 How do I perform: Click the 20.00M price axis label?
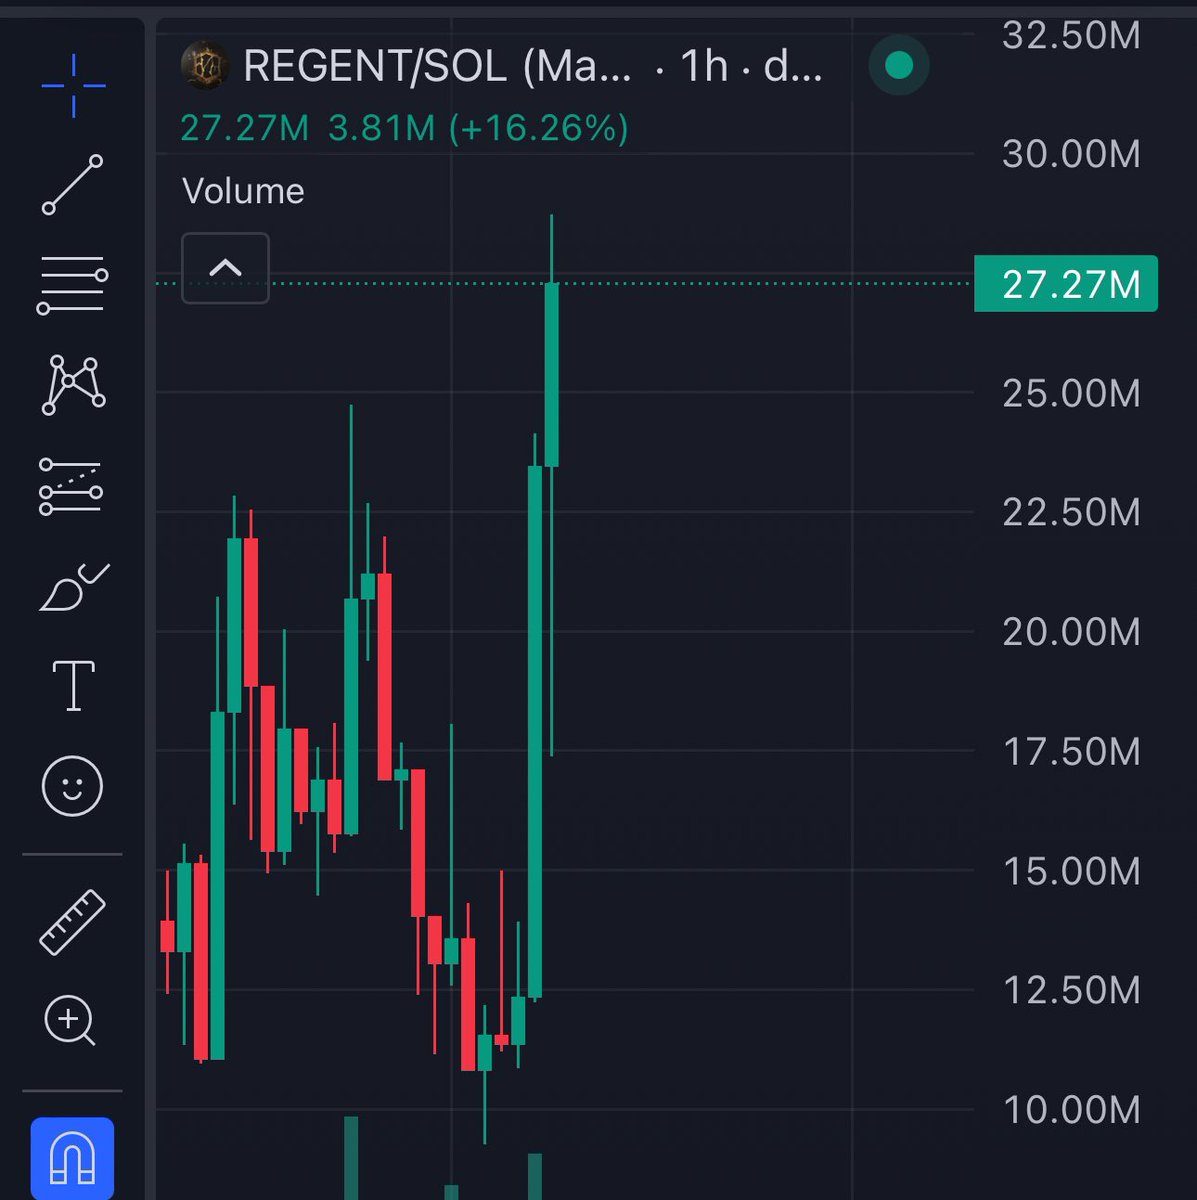click(1071, 632)
